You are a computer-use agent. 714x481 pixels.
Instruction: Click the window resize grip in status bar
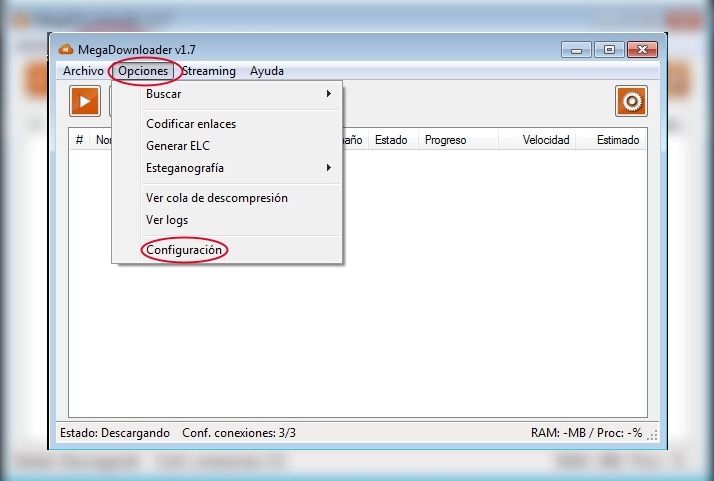tap(653, 435)
